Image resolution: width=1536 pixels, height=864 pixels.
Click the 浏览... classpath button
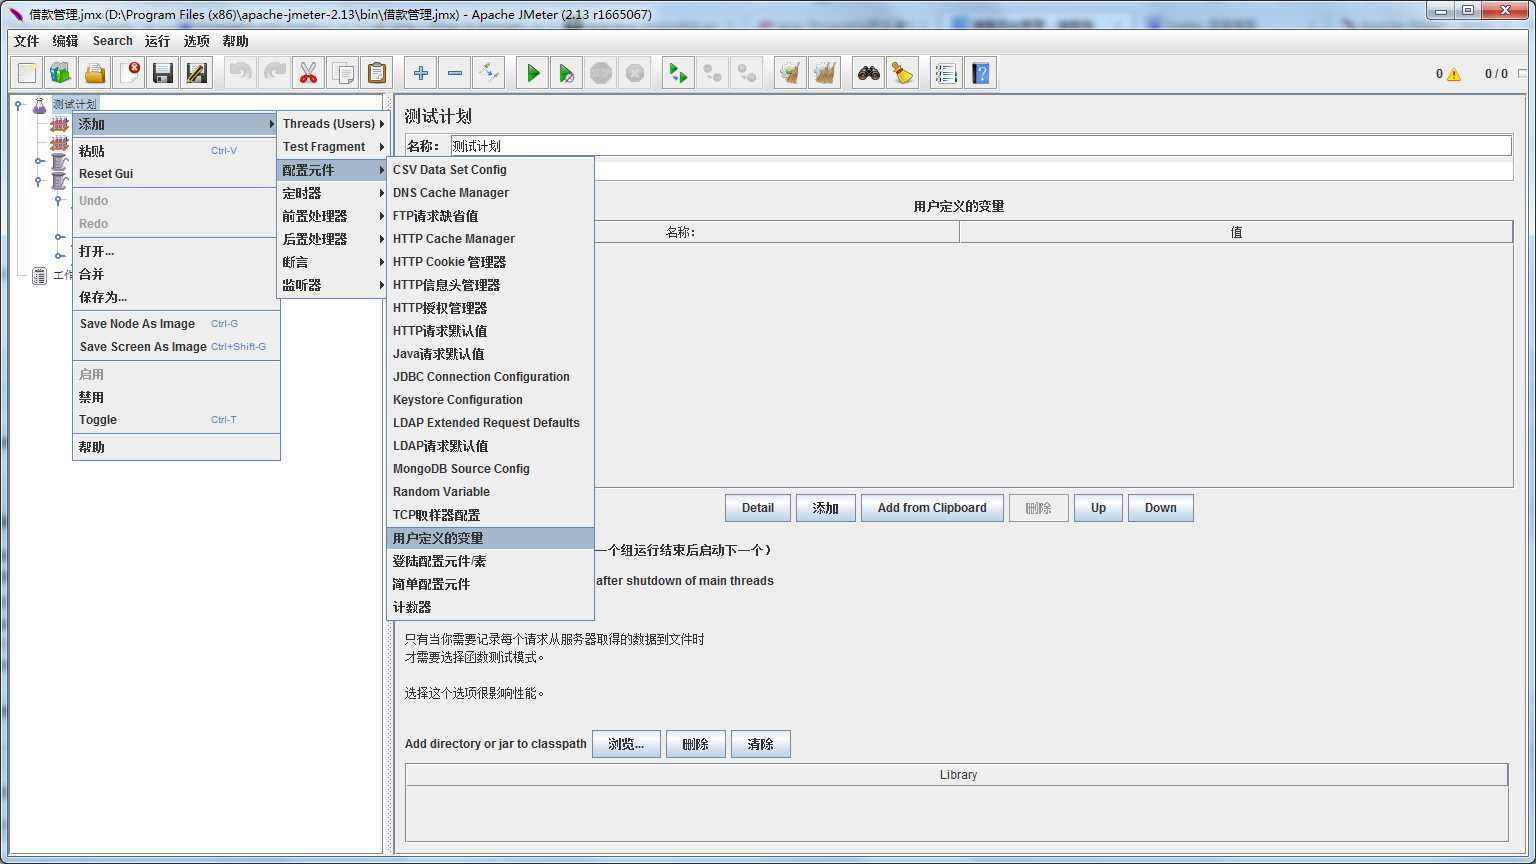point(626,744)
